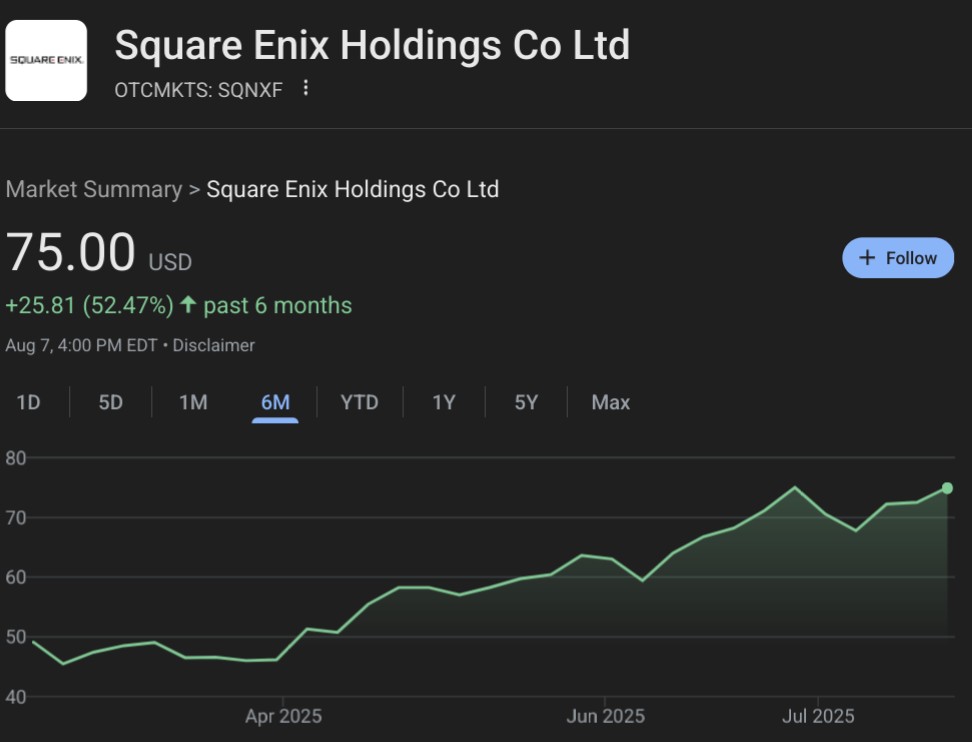972x742 pixels.
Task: Show the Max history range
Action: pyautogui.click(x=611, y=402)
